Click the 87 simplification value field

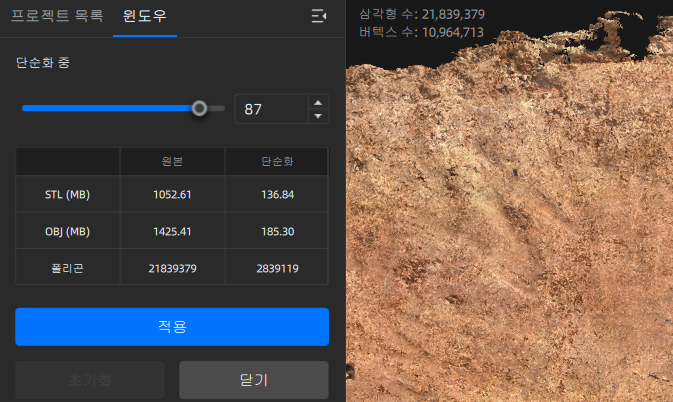(271, 109)
